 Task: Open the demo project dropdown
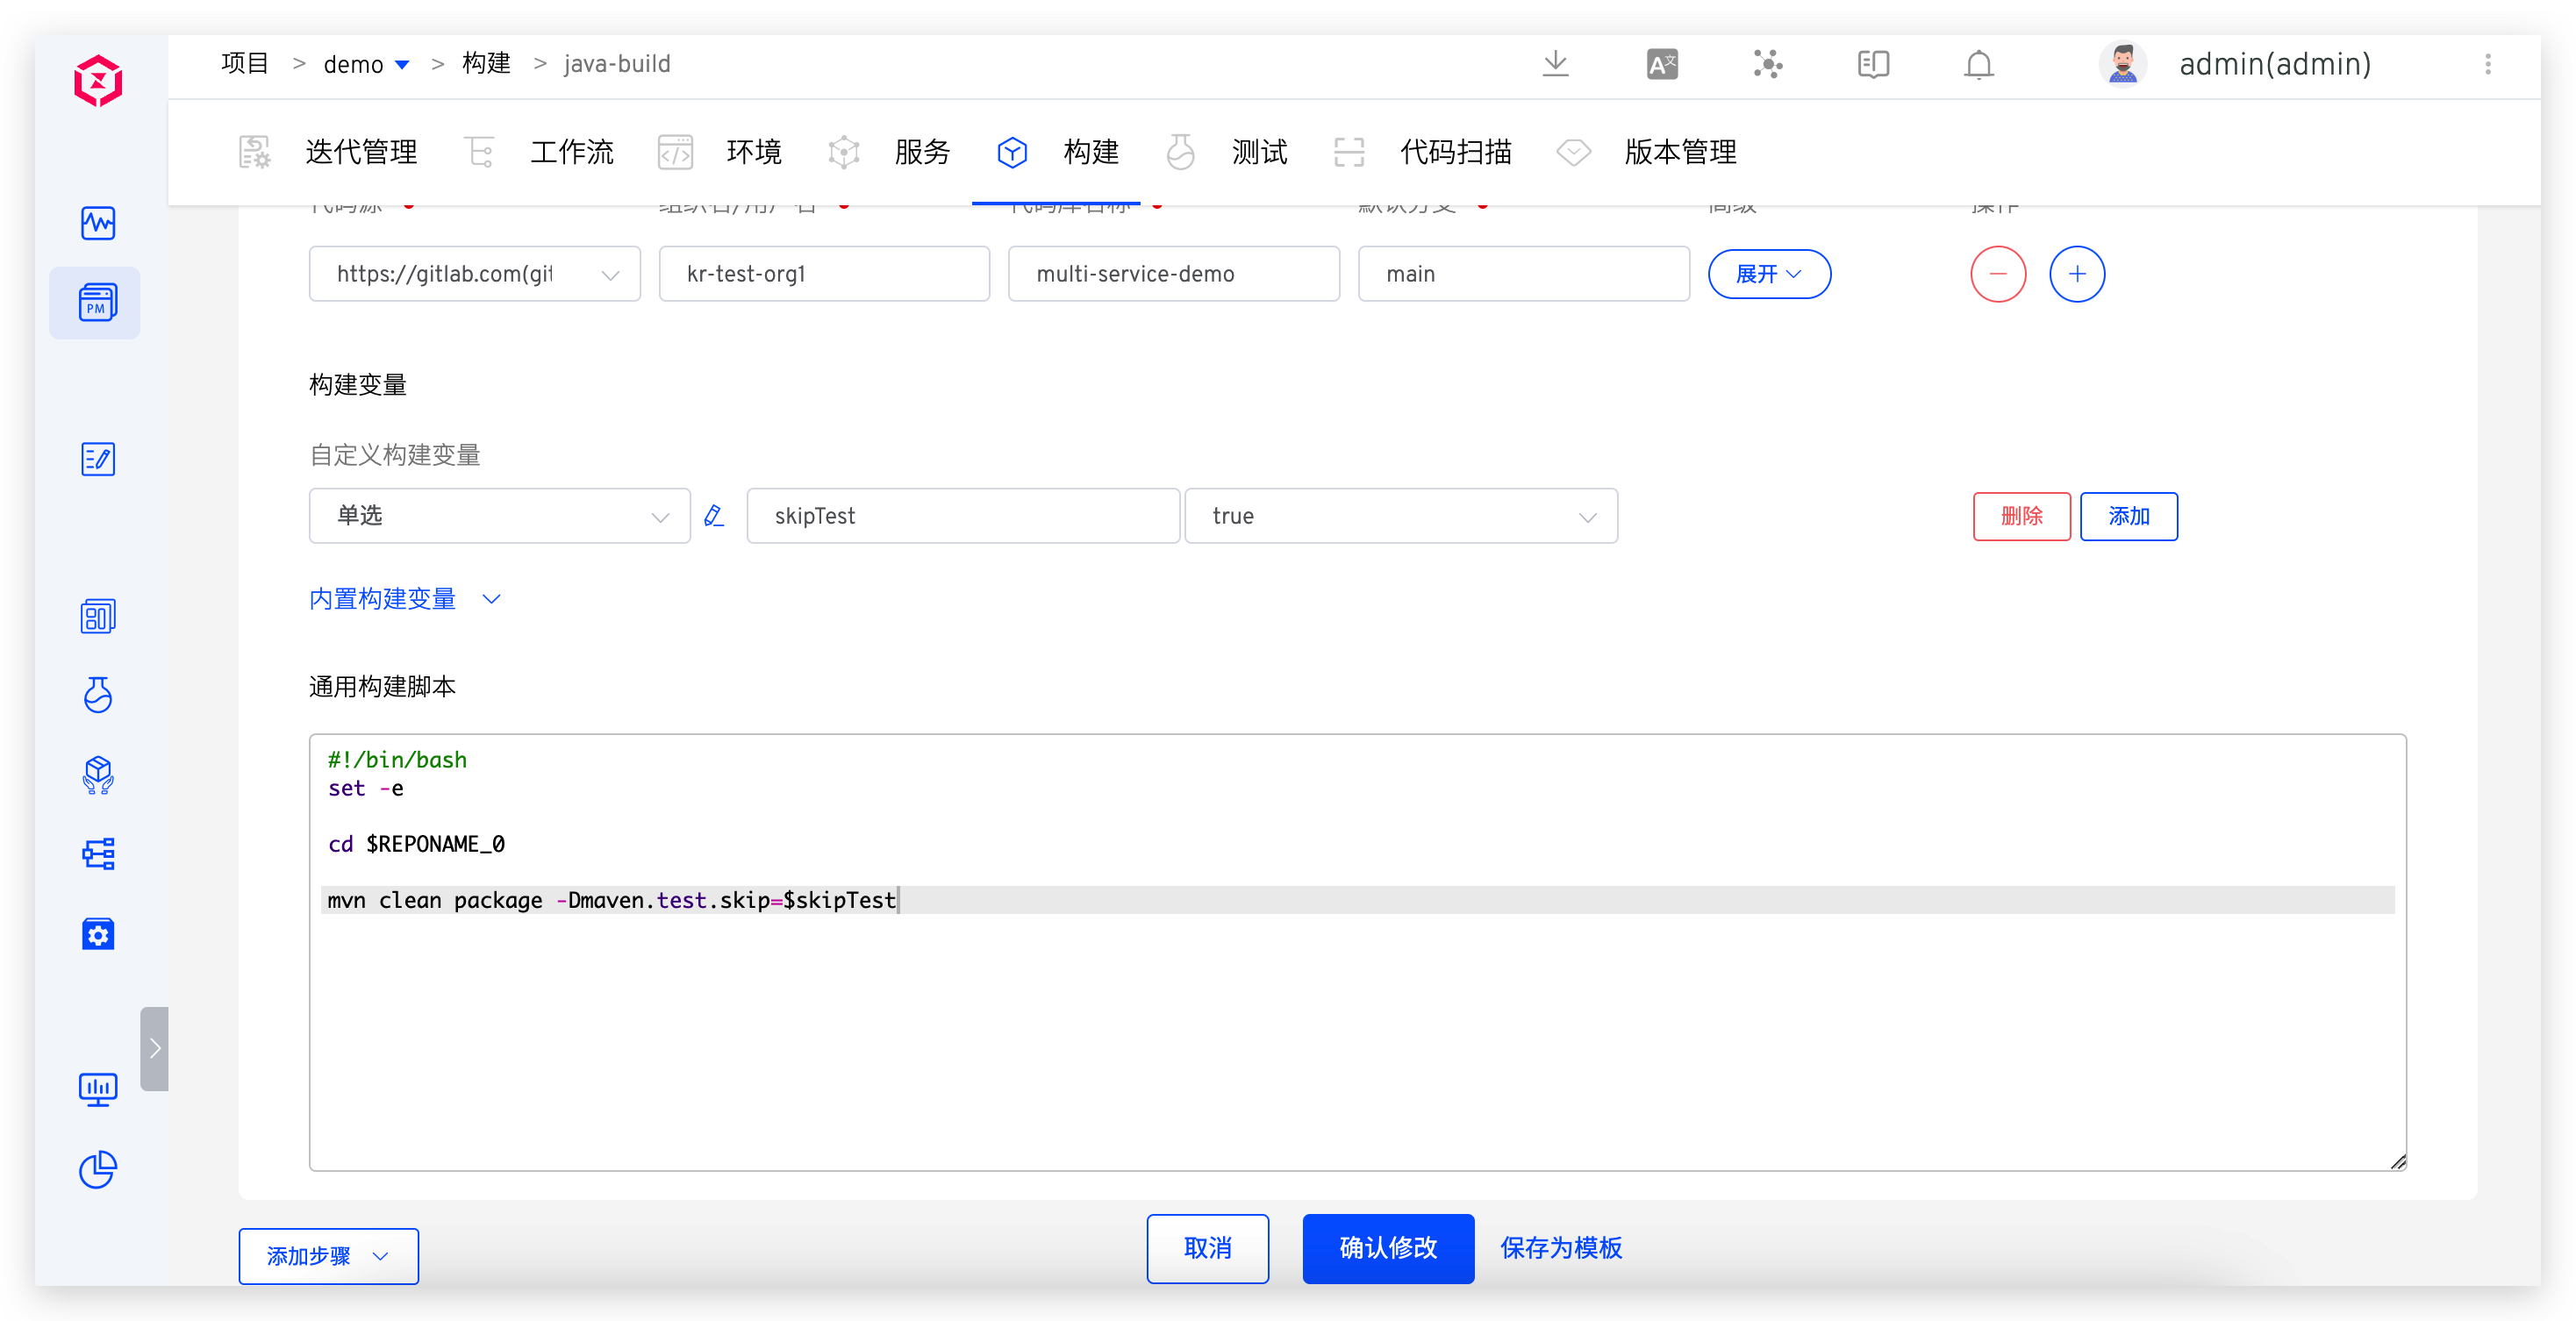click(x=366, y=64)
